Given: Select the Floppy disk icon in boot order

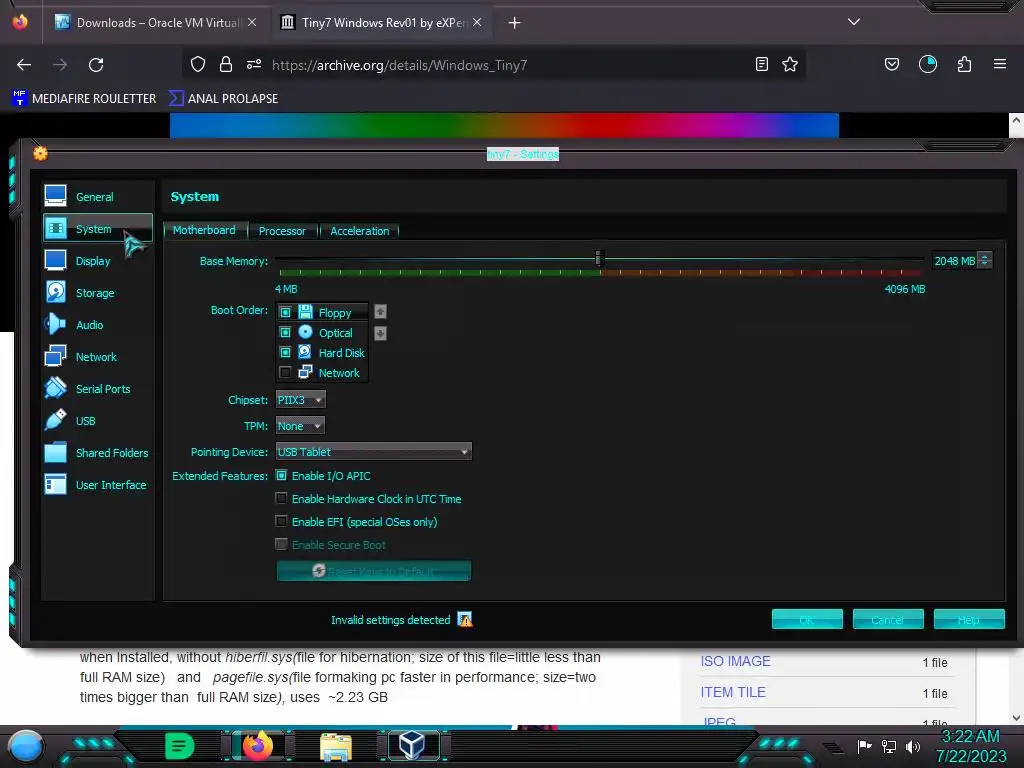Looking at the screenshot, I should tap(305, 312).
